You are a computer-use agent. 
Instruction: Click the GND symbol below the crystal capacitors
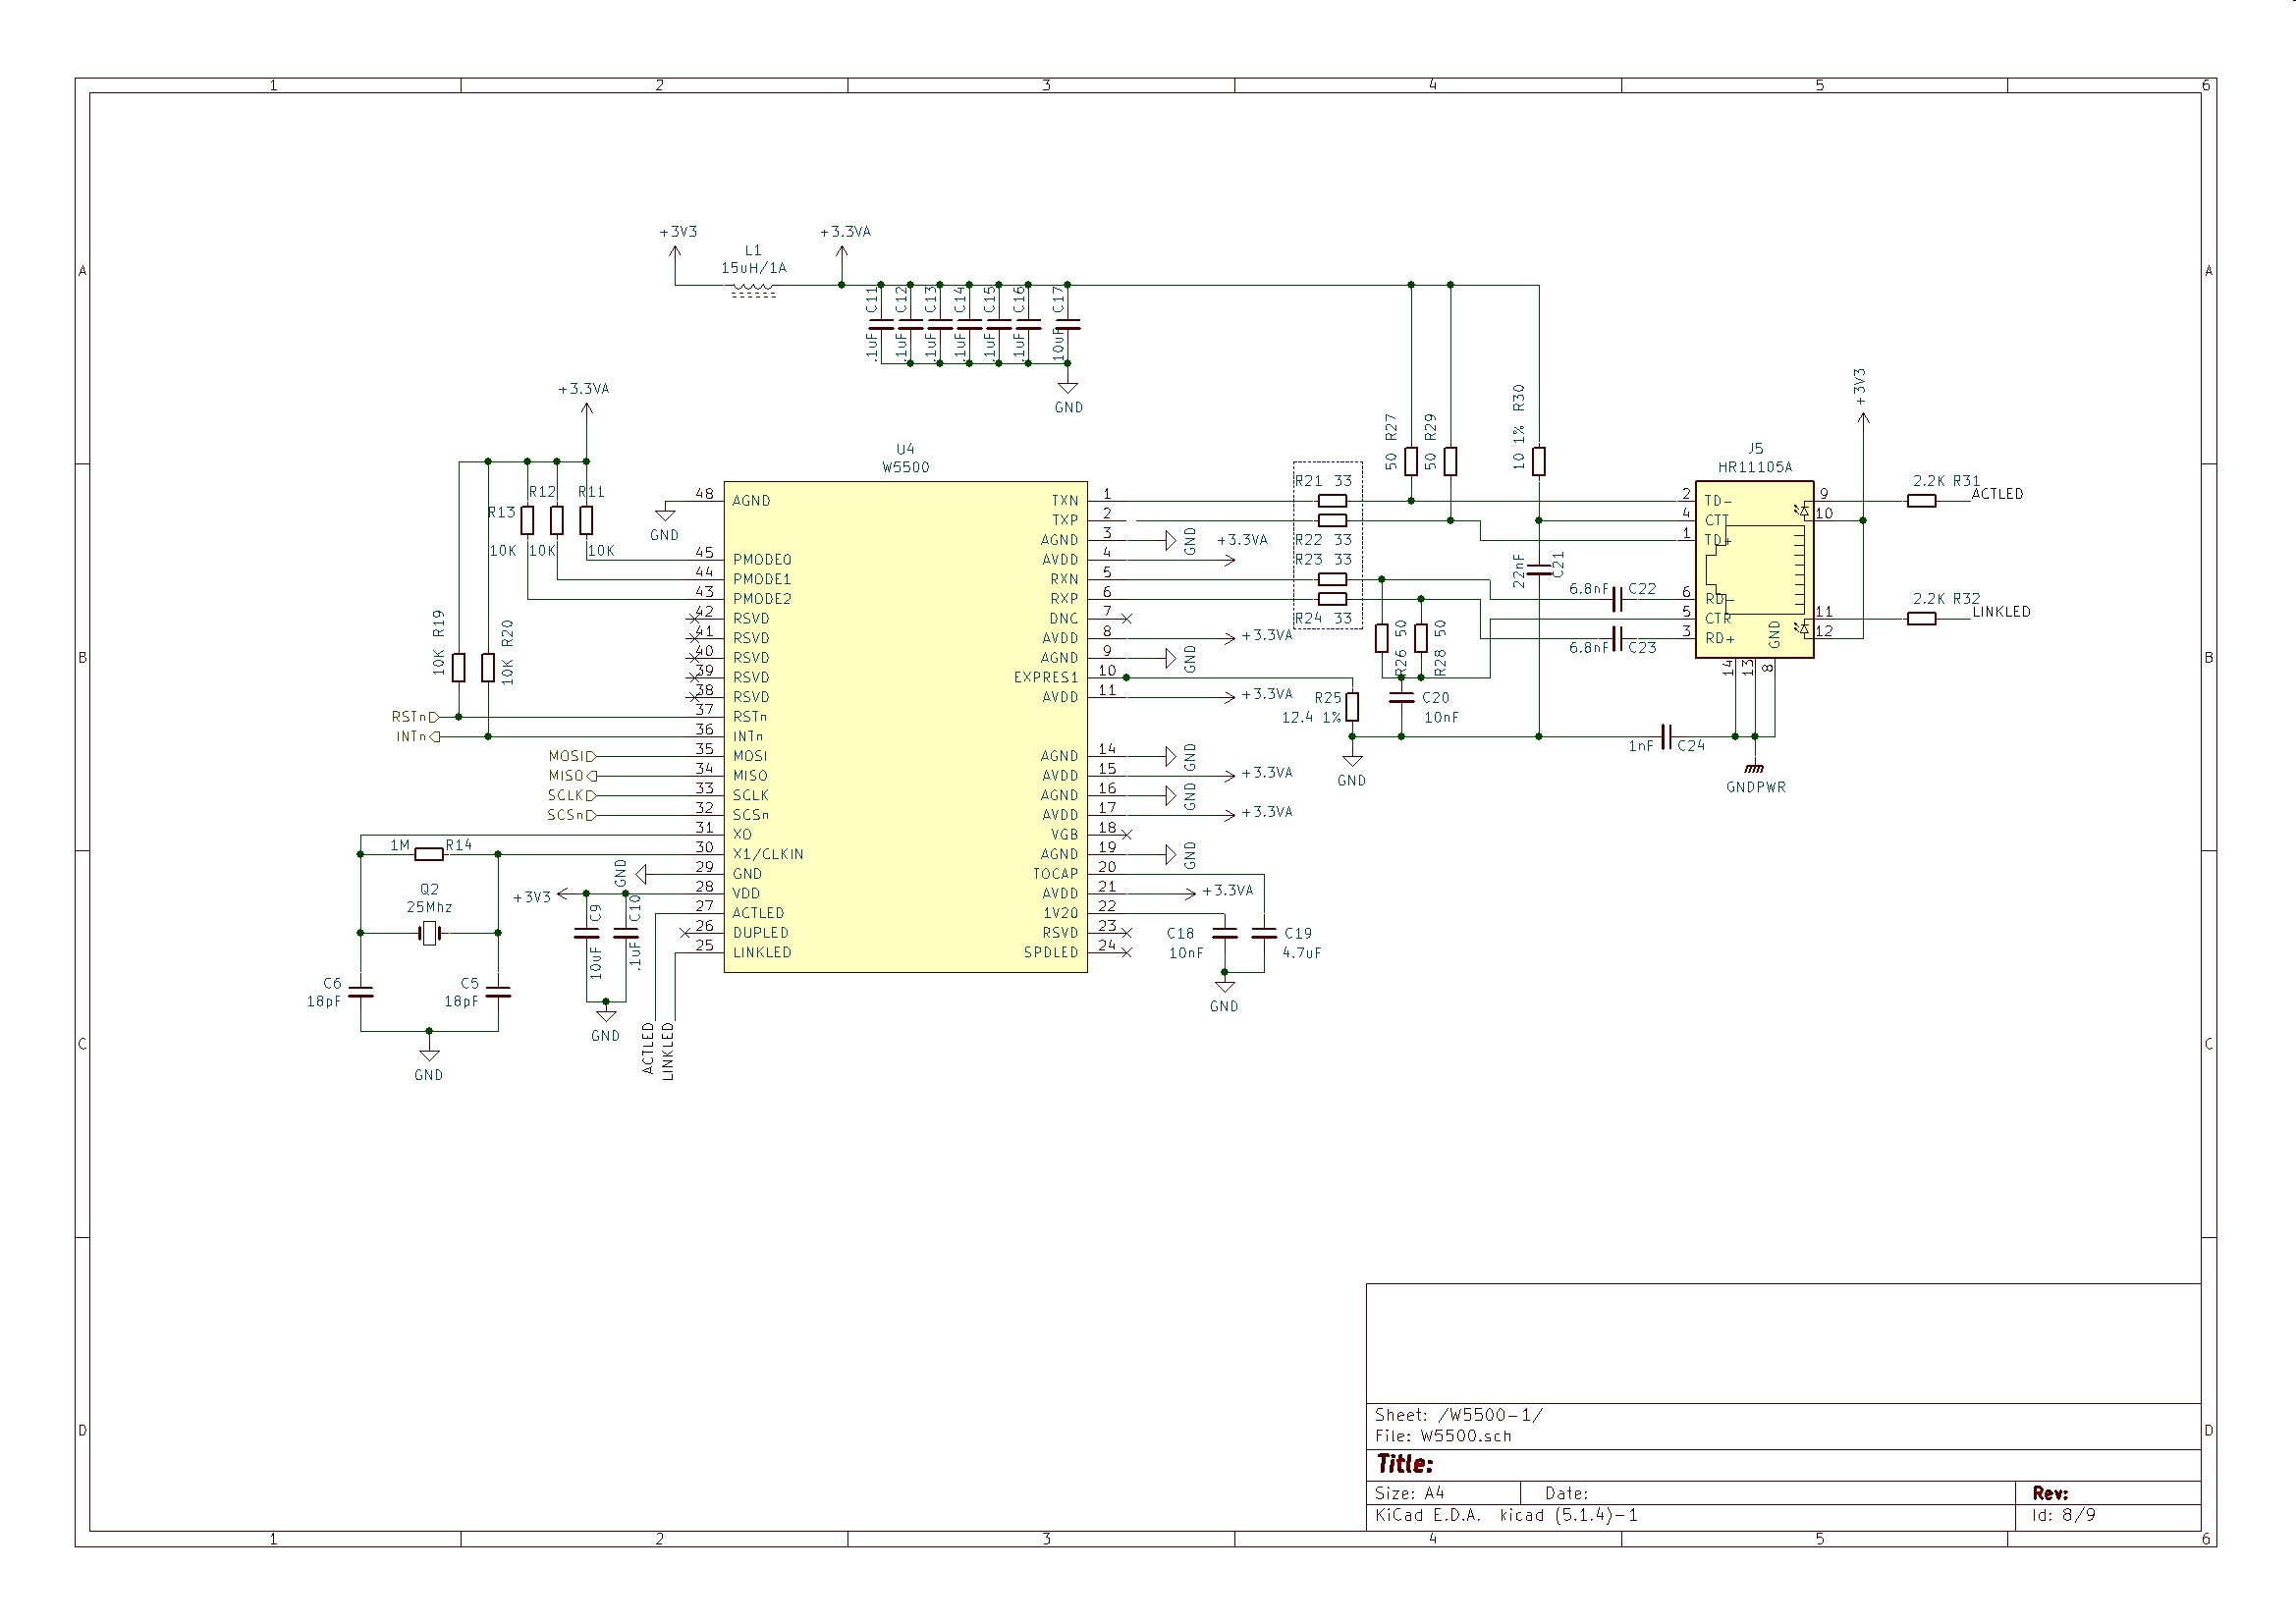[x=429, y=1056]
